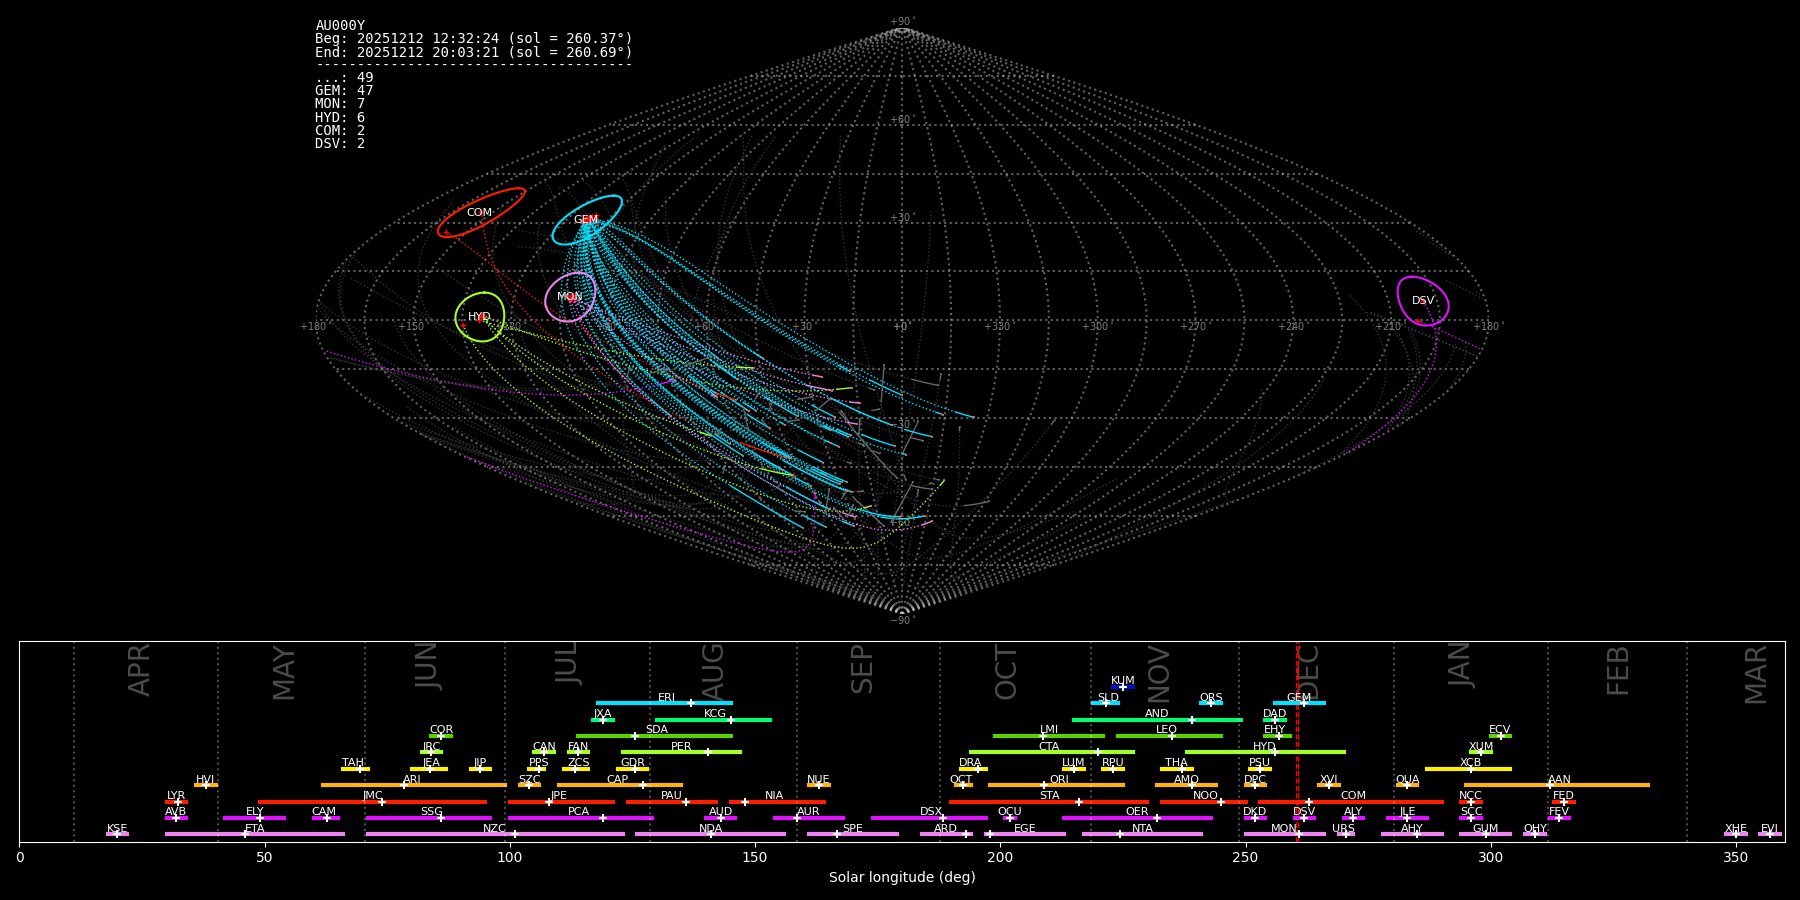Click the GEM radiant ellipse on sky map
This screenshot has width=1800, height=900.
point(587,220)
